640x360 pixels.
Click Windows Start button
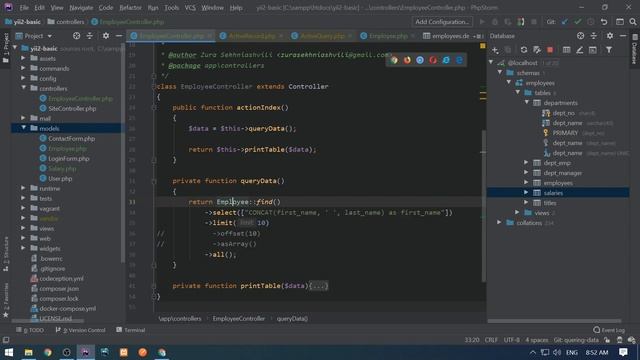point(9,352)
